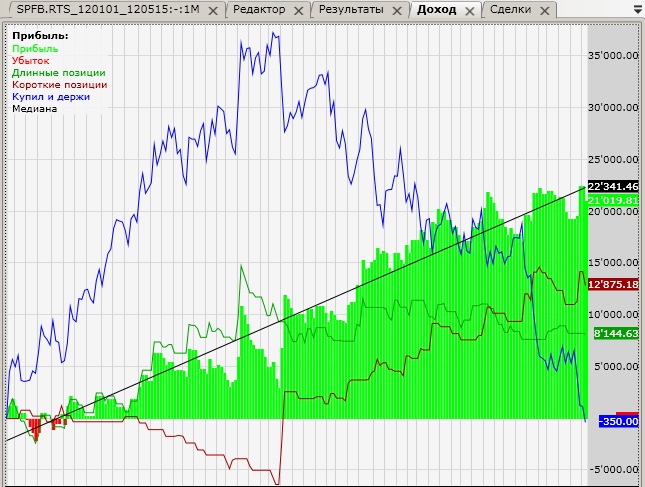
Task: Click the 8'144.63 long positions value label
Action: pos(616,333)
